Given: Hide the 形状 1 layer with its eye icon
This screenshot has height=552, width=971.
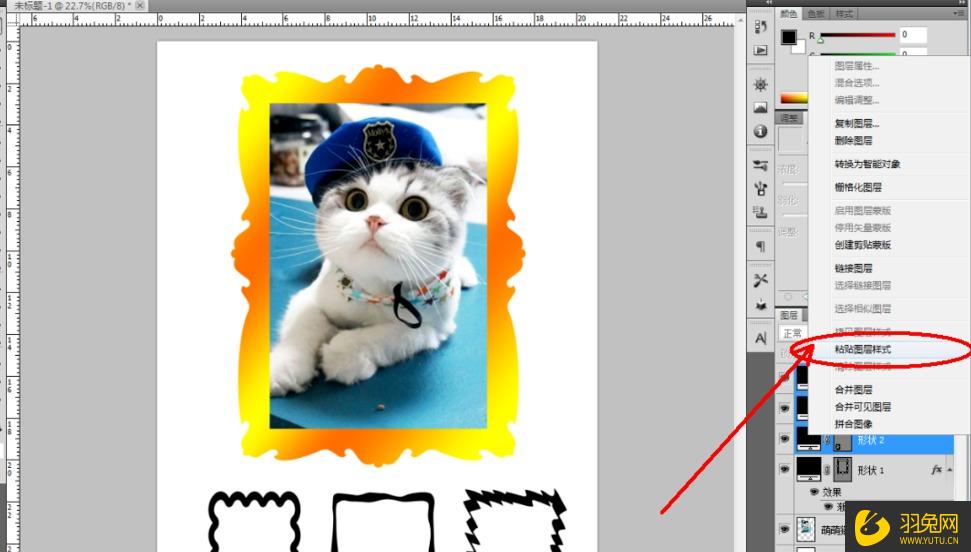Looking at the screenshot, I should click(x=784, y=470).
